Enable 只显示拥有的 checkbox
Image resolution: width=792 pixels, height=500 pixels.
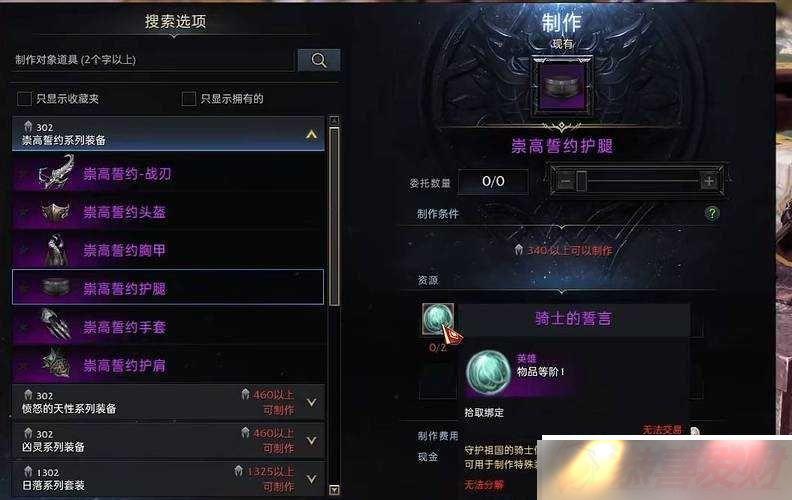point(188,98)
